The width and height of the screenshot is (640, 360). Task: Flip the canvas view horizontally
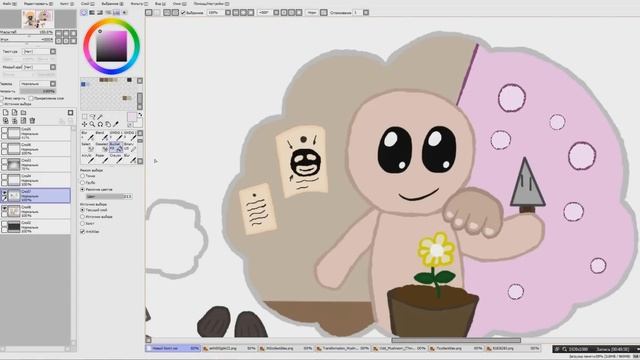(x=324, y=13)
